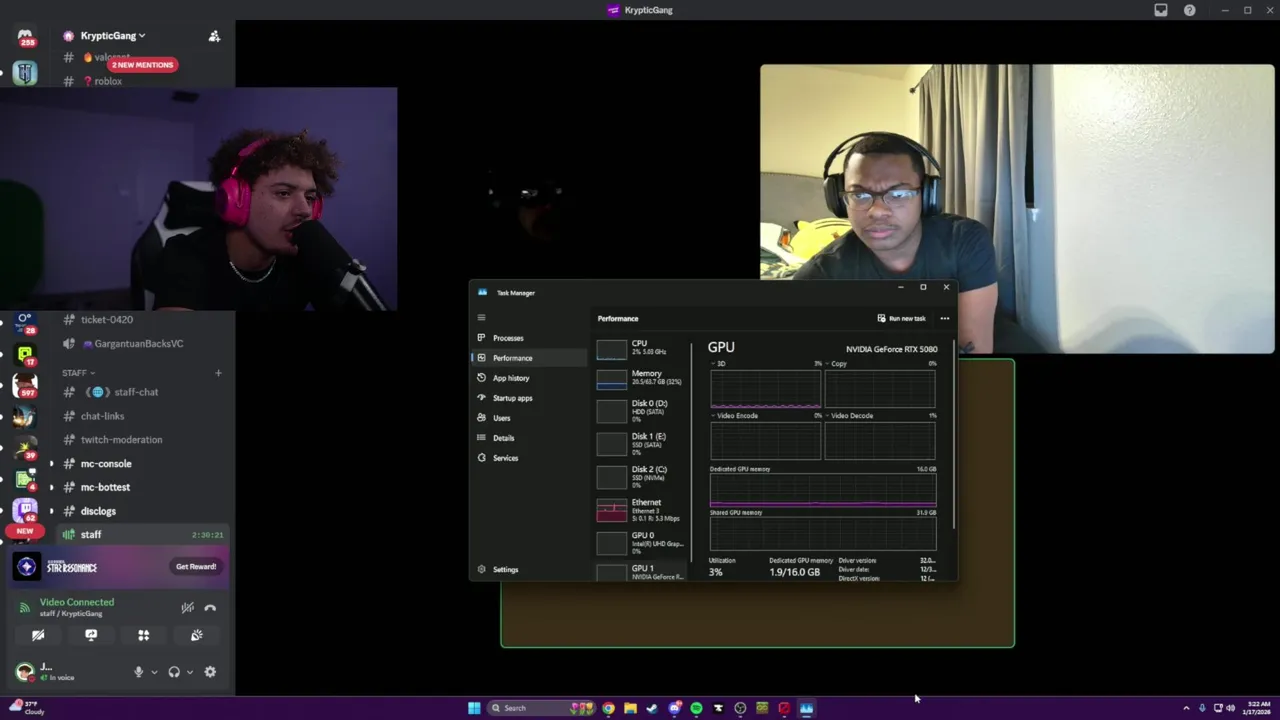Open the Video Decode graph dropdown
The image size is (1280, 720).
coord(849,416)
